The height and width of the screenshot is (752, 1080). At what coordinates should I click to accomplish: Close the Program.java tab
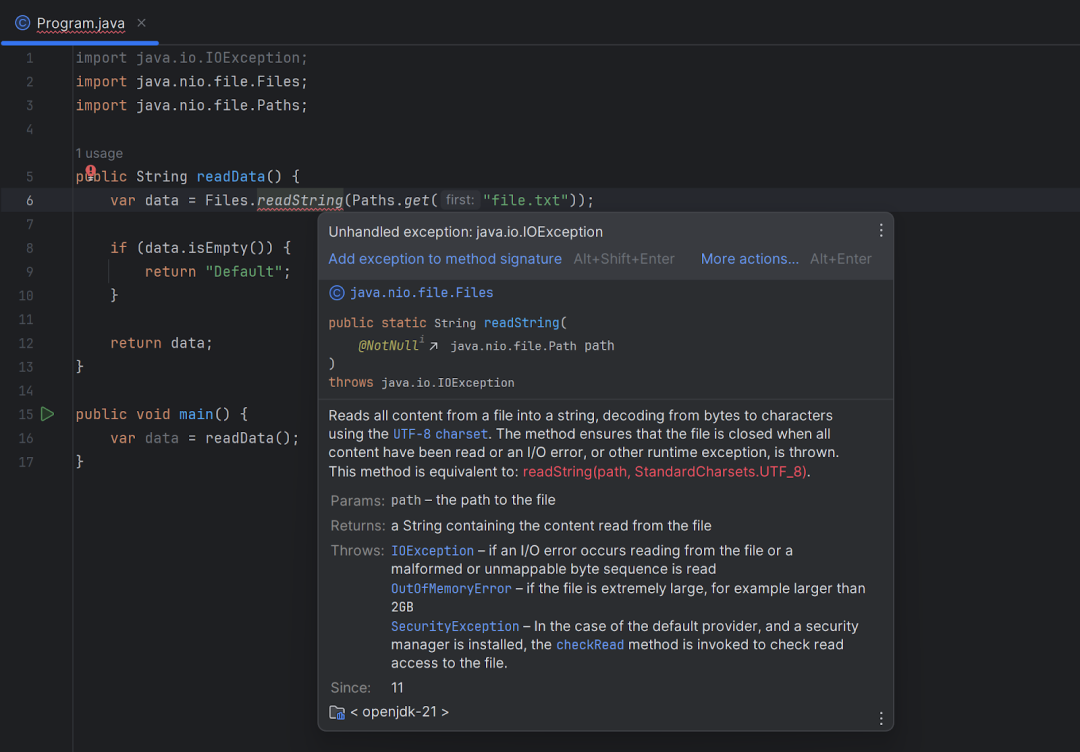point(141,23)
